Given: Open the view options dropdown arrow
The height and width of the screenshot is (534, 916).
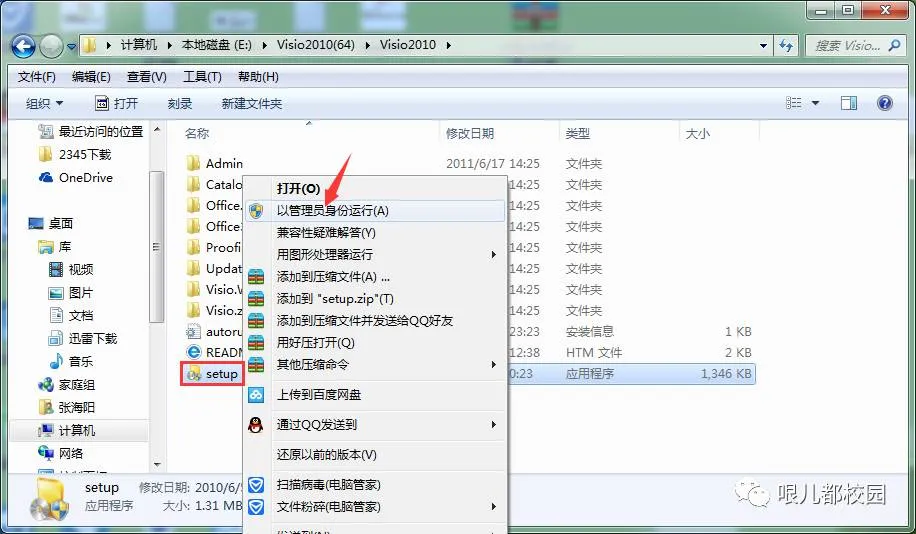Looking at the screenshot, I should tap(816, 103).
